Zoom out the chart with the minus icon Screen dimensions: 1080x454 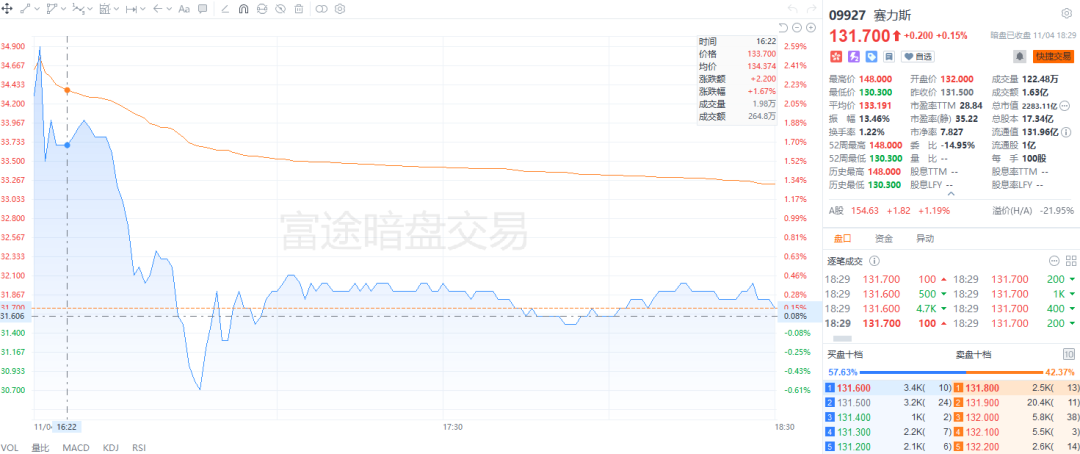[796, 28]
